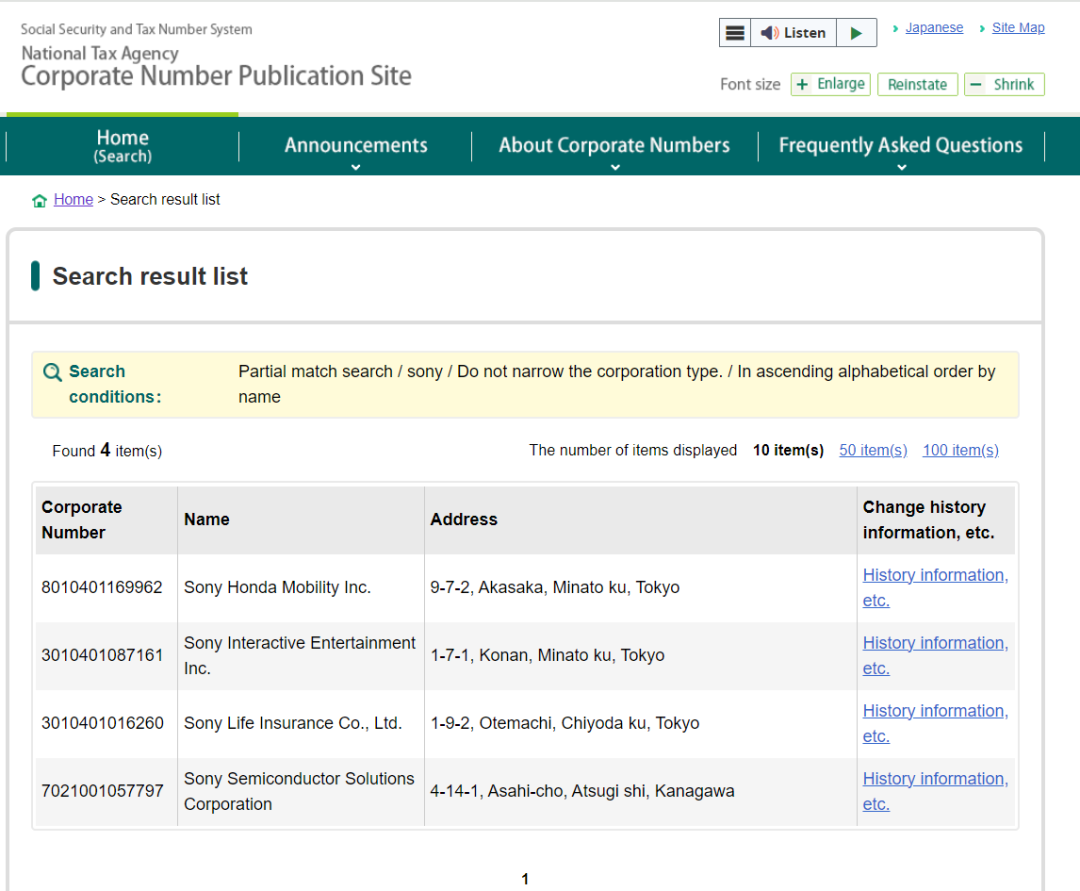1080x891 pixels.
Task: Click the Address column header
Action: tap(641, 520)
